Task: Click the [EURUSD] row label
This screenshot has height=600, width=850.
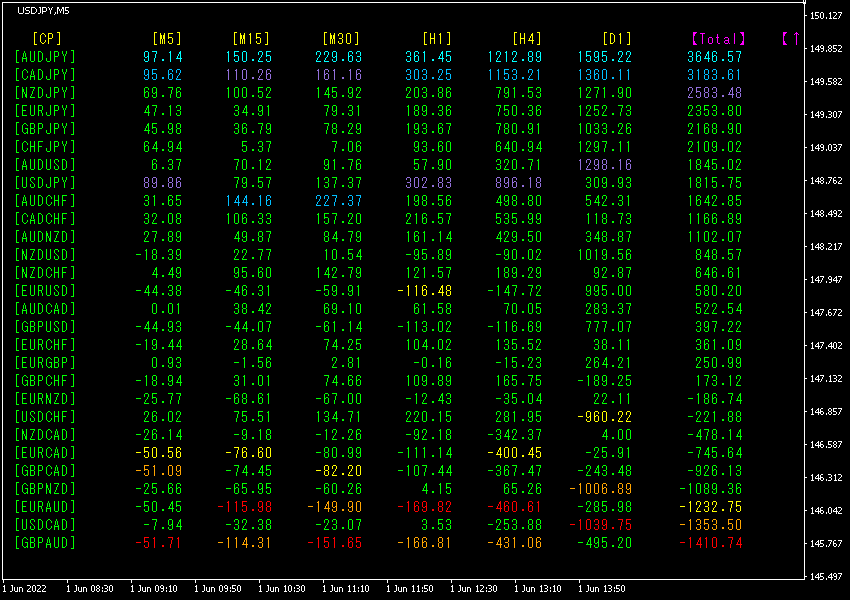Action: click(x=45, y=291)
